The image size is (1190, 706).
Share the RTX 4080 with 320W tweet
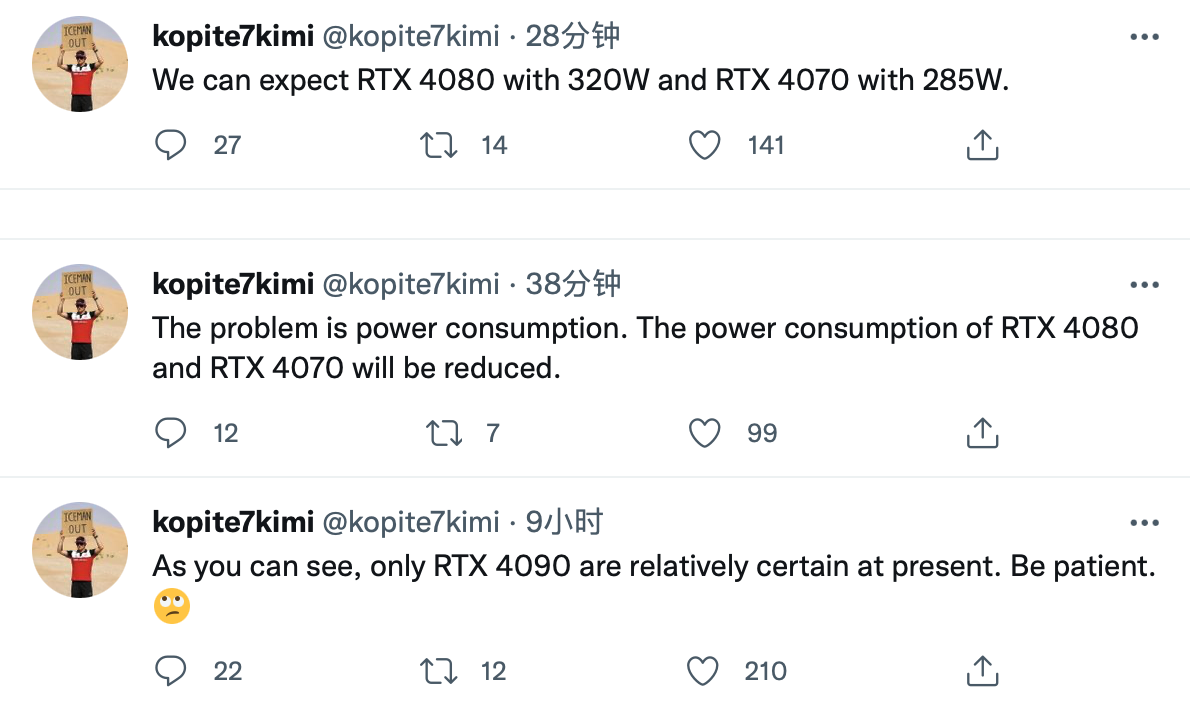coord(982,144)
